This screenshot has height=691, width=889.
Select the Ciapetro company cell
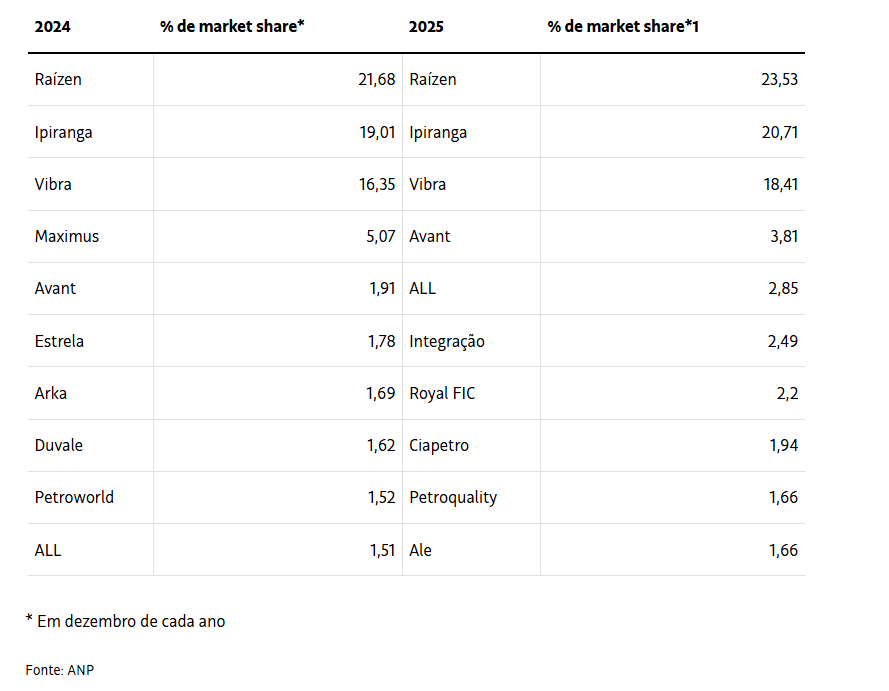click(439, 446)
